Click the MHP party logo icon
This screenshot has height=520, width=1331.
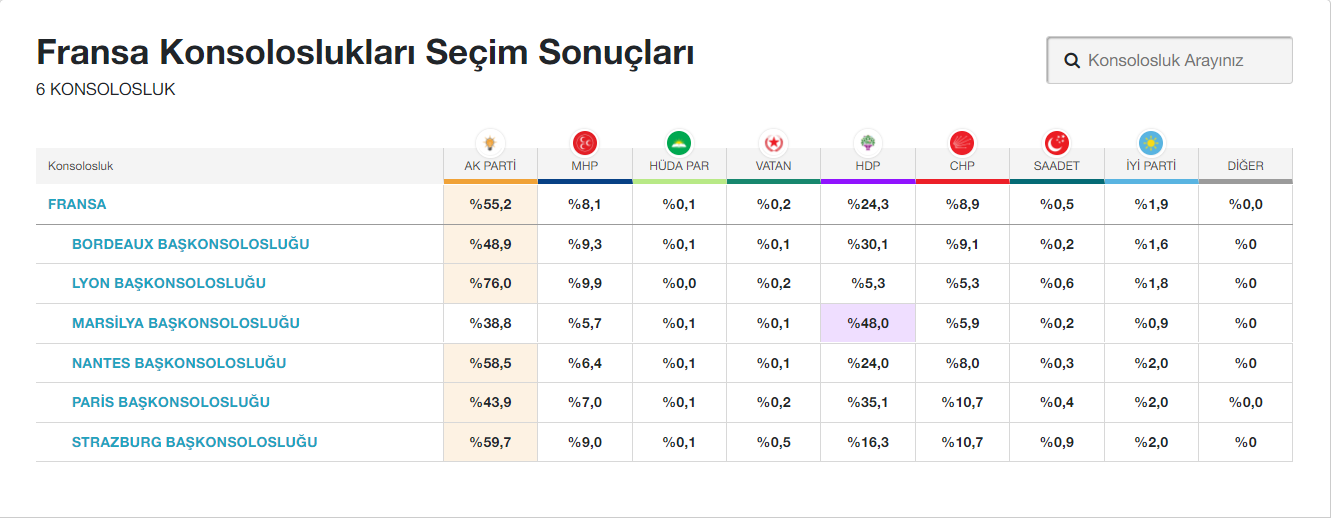click(584, 142)
